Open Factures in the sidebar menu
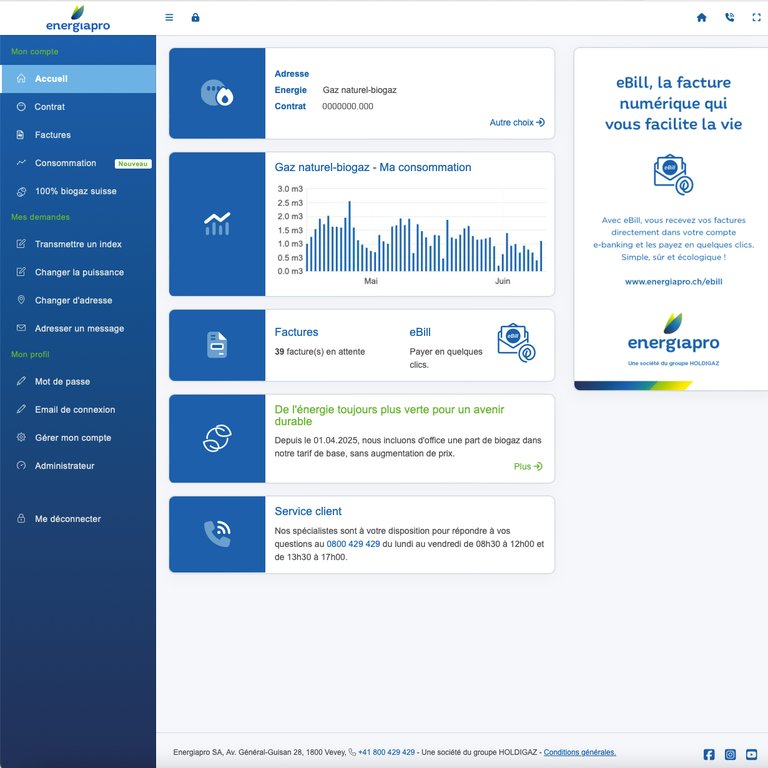This screenshot has height=768, width=768. [78, 135]
